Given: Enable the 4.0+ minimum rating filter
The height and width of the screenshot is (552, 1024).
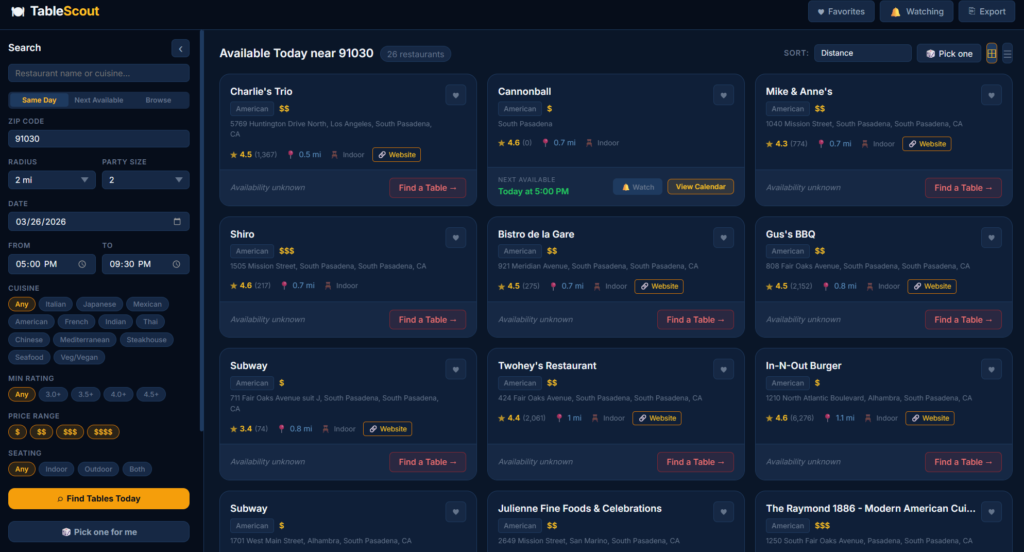Looking at the screenshot, I should pyautogui.click(x=119, y=394).
